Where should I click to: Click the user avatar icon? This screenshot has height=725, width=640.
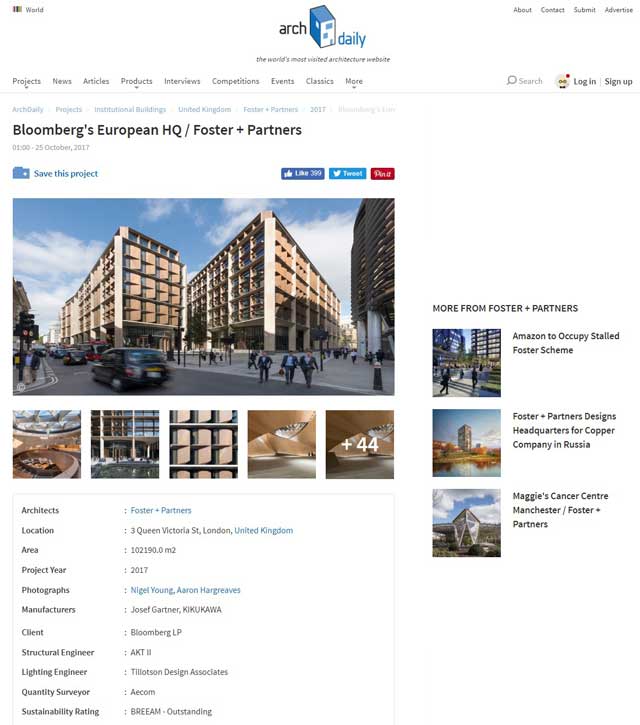click(562, 81)
